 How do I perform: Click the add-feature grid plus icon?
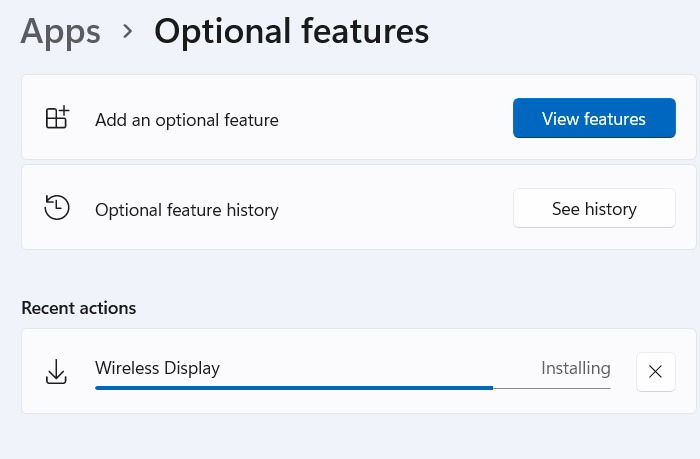tap(57, 118)
